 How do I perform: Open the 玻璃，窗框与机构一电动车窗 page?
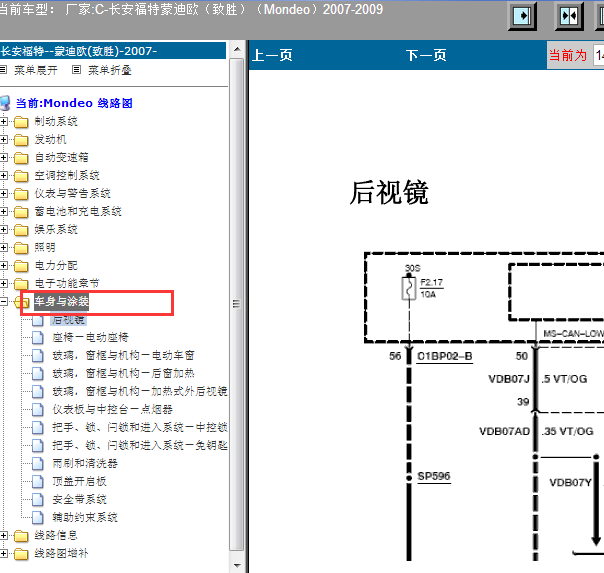123,355
